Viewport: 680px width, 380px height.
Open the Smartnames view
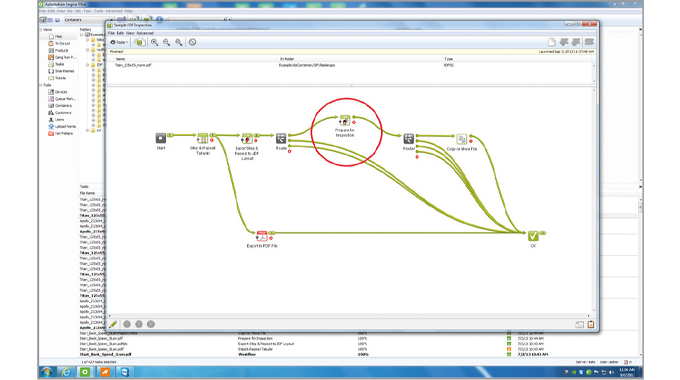[61, 71]
